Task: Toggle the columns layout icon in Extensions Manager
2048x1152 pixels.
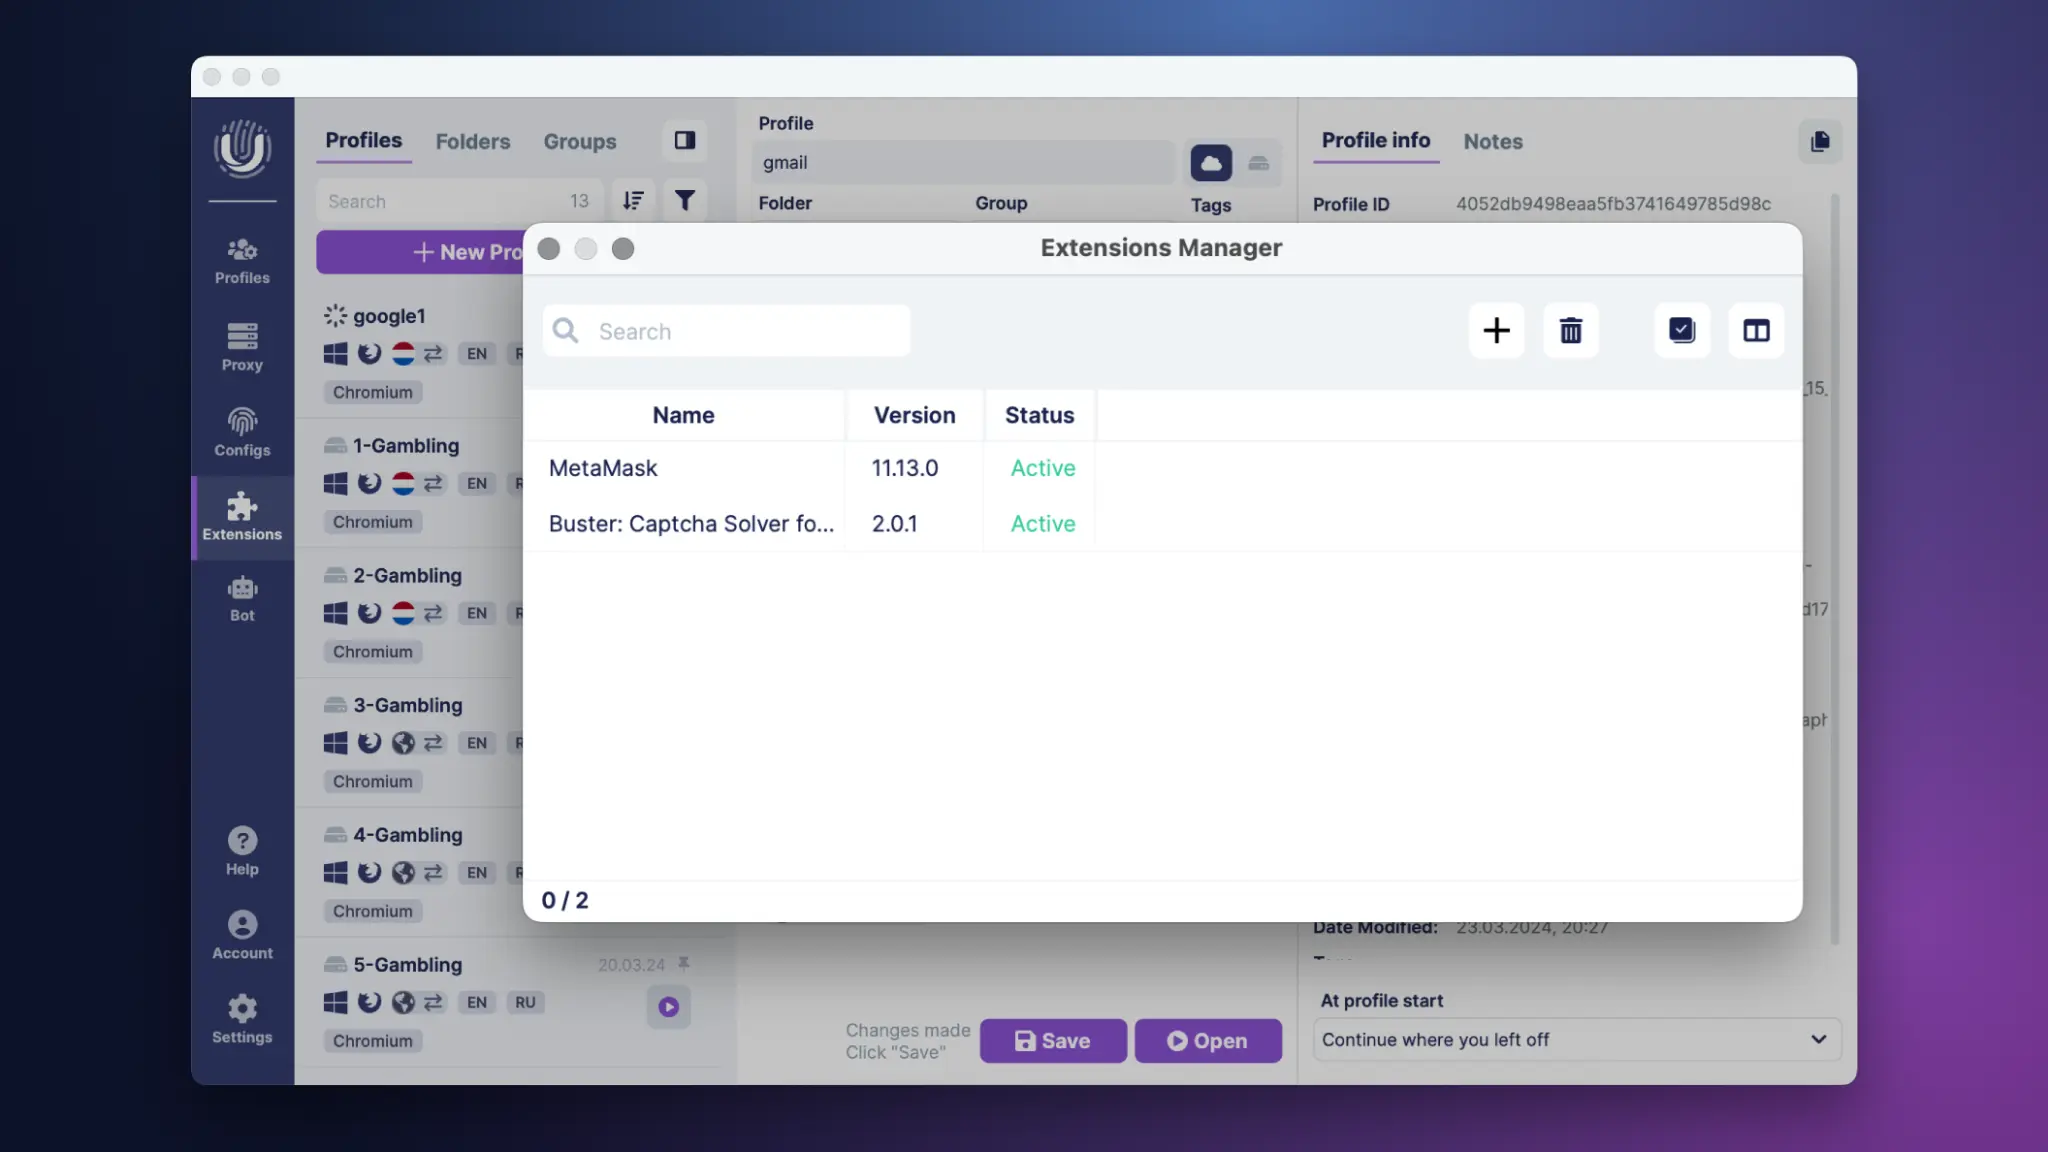Action: click(x=1756, y=330)
